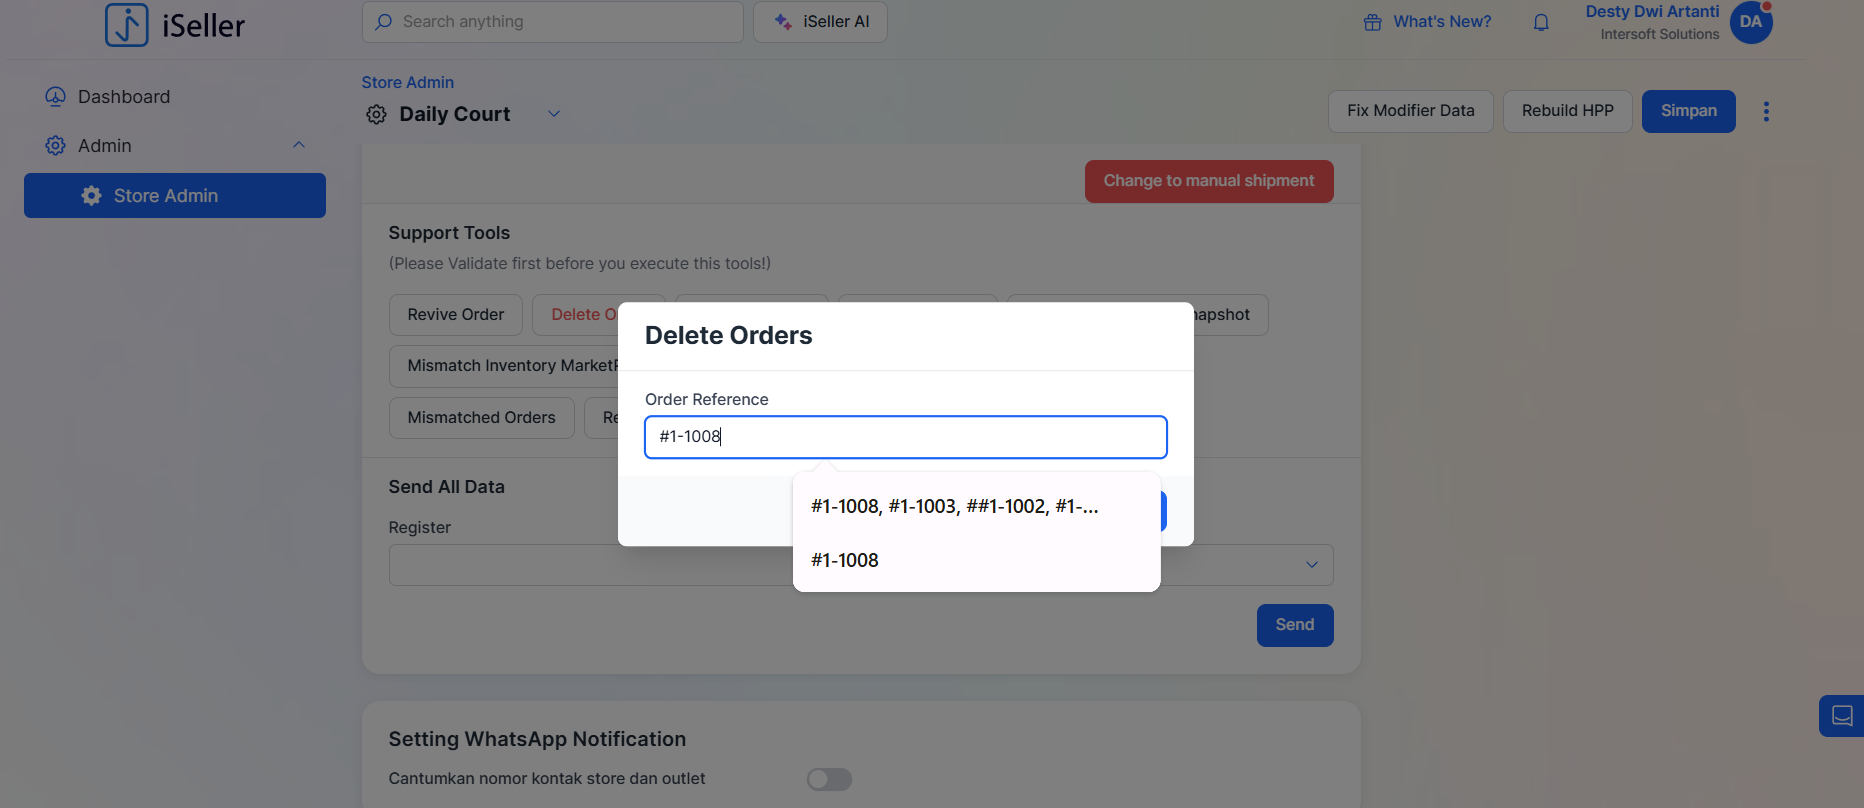Open the notifications bell

click(x=1541, y=22)
